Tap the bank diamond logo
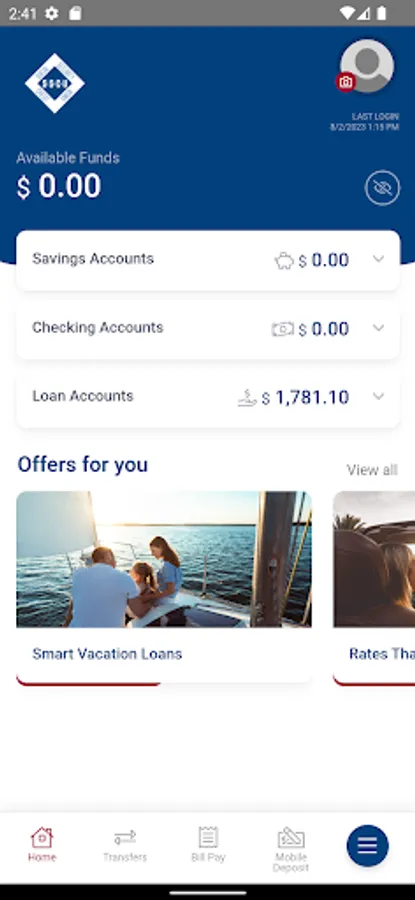415x900 pixels. click(55, 83)
